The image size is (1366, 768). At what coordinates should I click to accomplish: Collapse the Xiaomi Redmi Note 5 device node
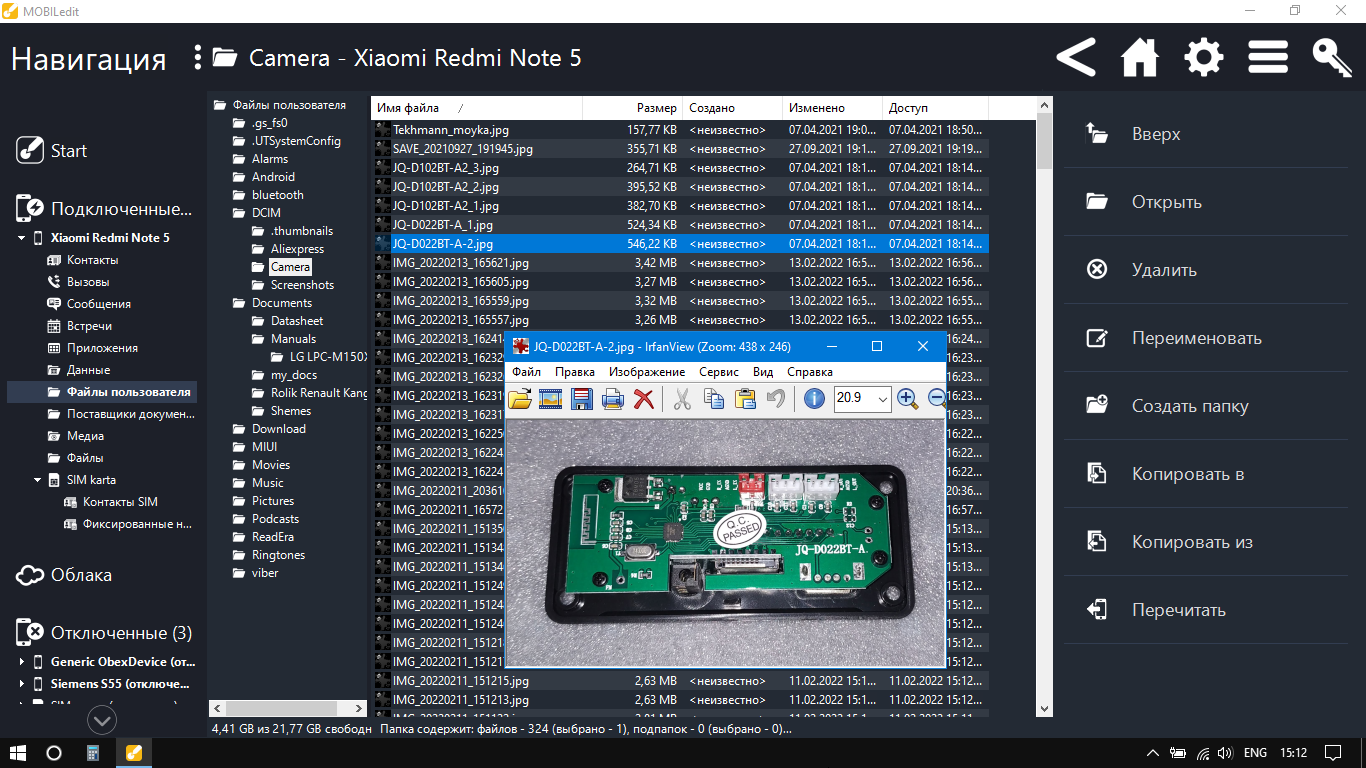coord(21,238)
